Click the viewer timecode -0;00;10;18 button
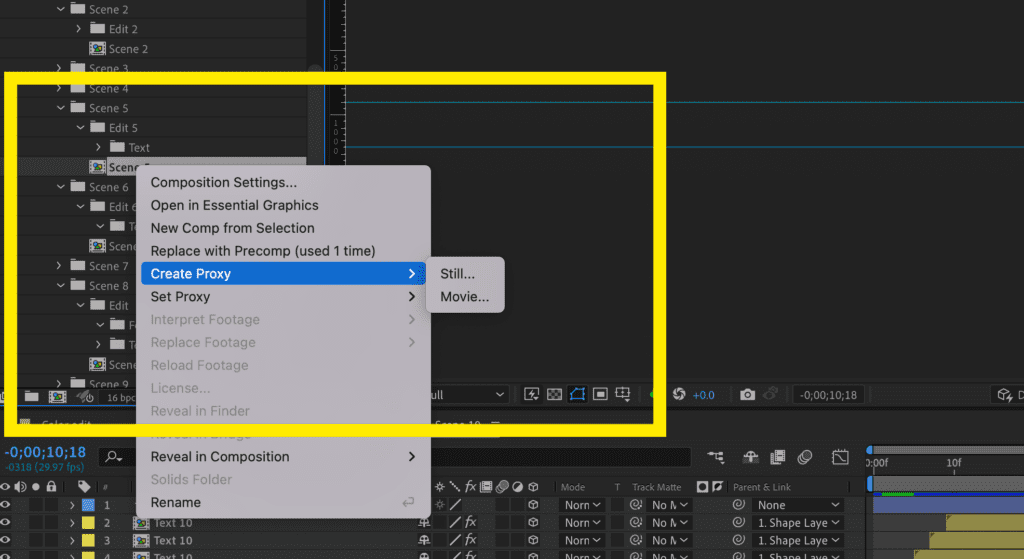 pyautogui.click(x=828, y=395)
